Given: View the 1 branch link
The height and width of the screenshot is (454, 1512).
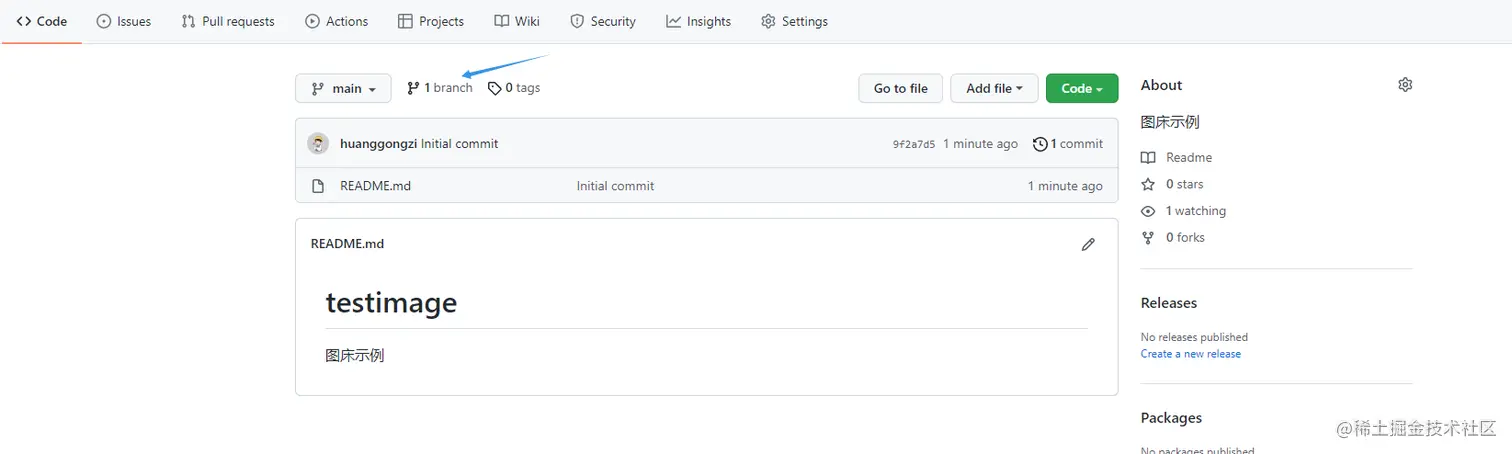Looking at the screenshot, I should click(440, 88).
